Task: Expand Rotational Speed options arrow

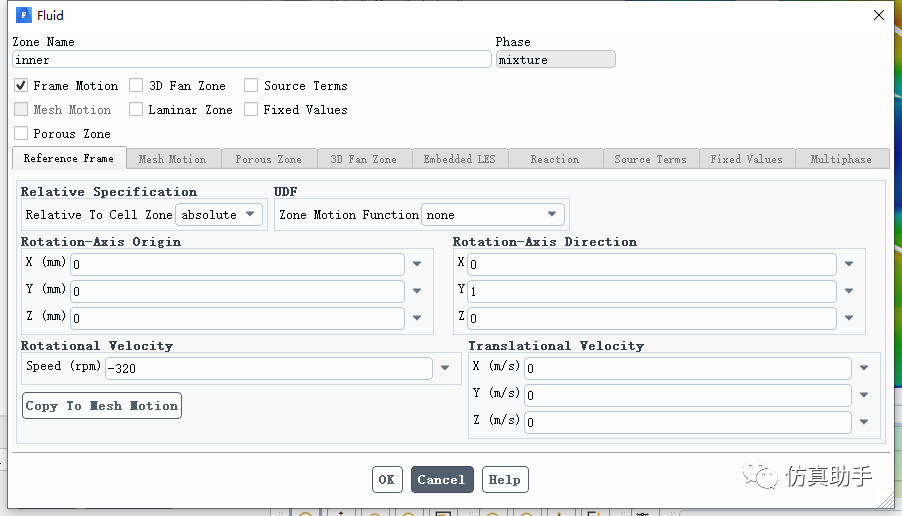Action: click(x=445, y=368)
